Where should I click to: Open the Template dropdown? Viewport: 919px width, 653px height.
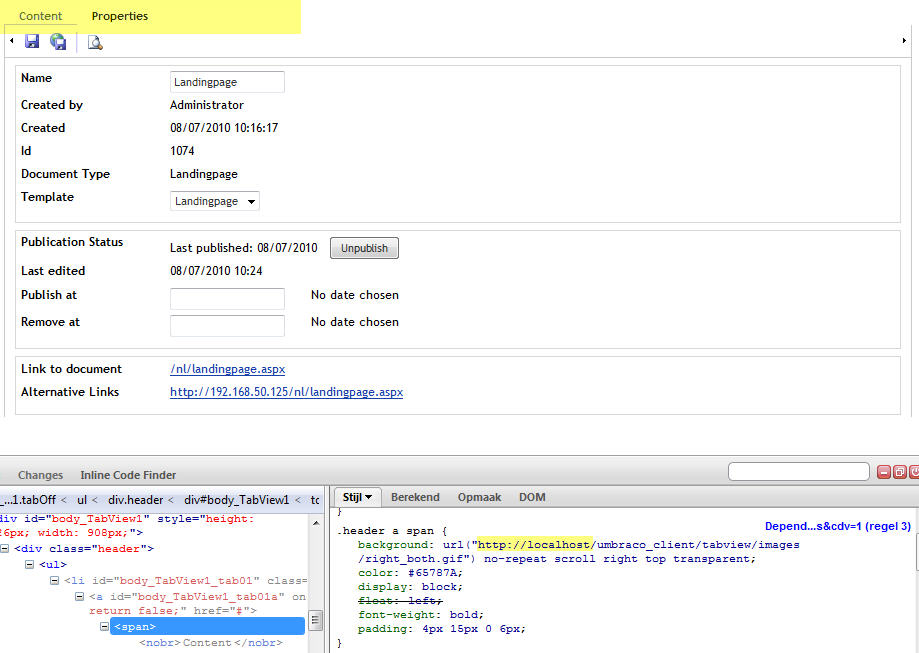coord(214,201)
